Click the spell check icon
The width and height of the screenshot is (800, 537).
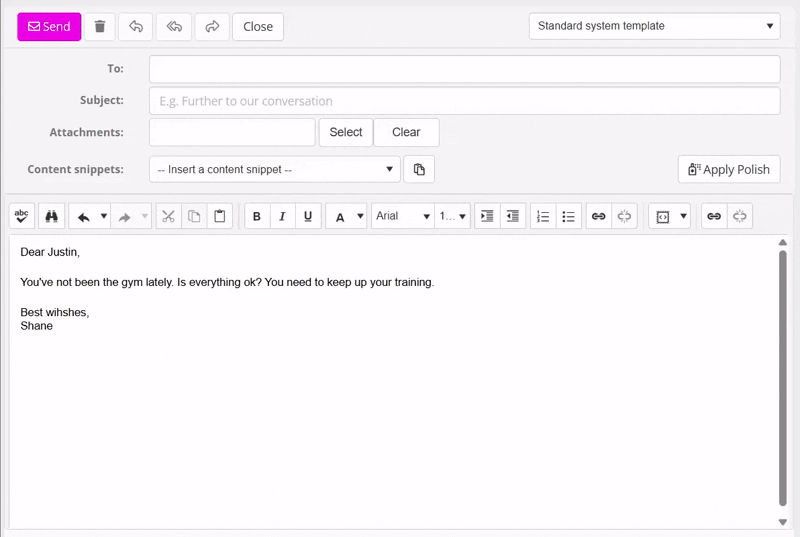point(22,216)
